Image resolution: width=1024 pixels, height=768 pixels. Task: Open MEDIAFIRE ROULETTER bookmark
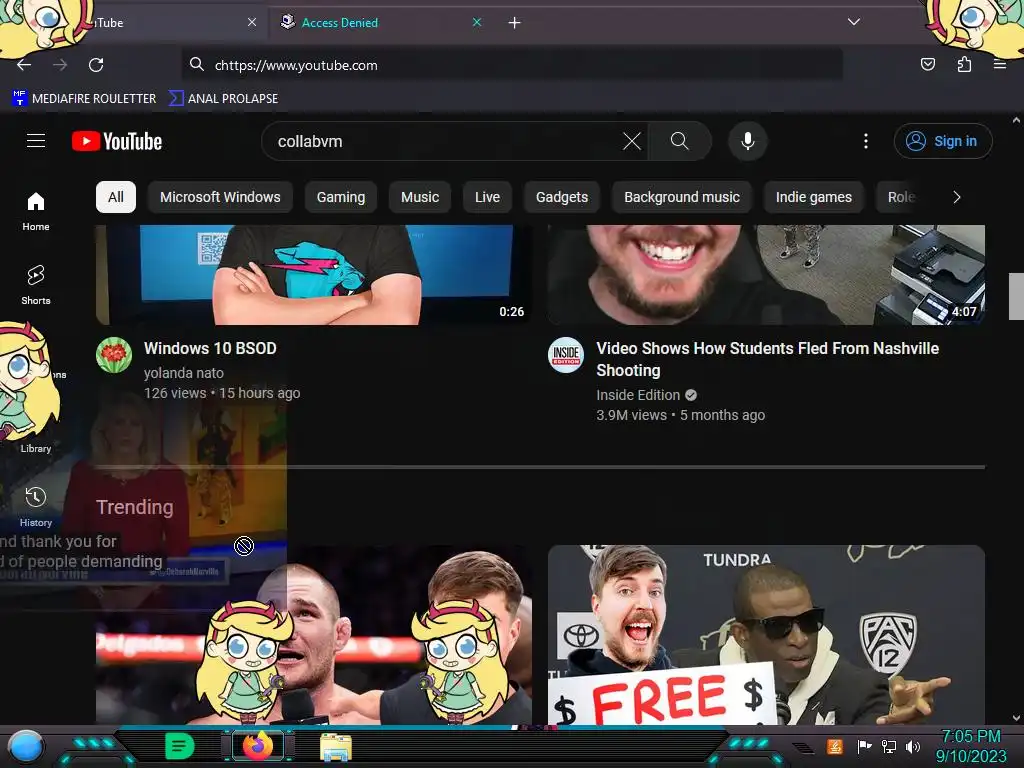click(84, 99)
